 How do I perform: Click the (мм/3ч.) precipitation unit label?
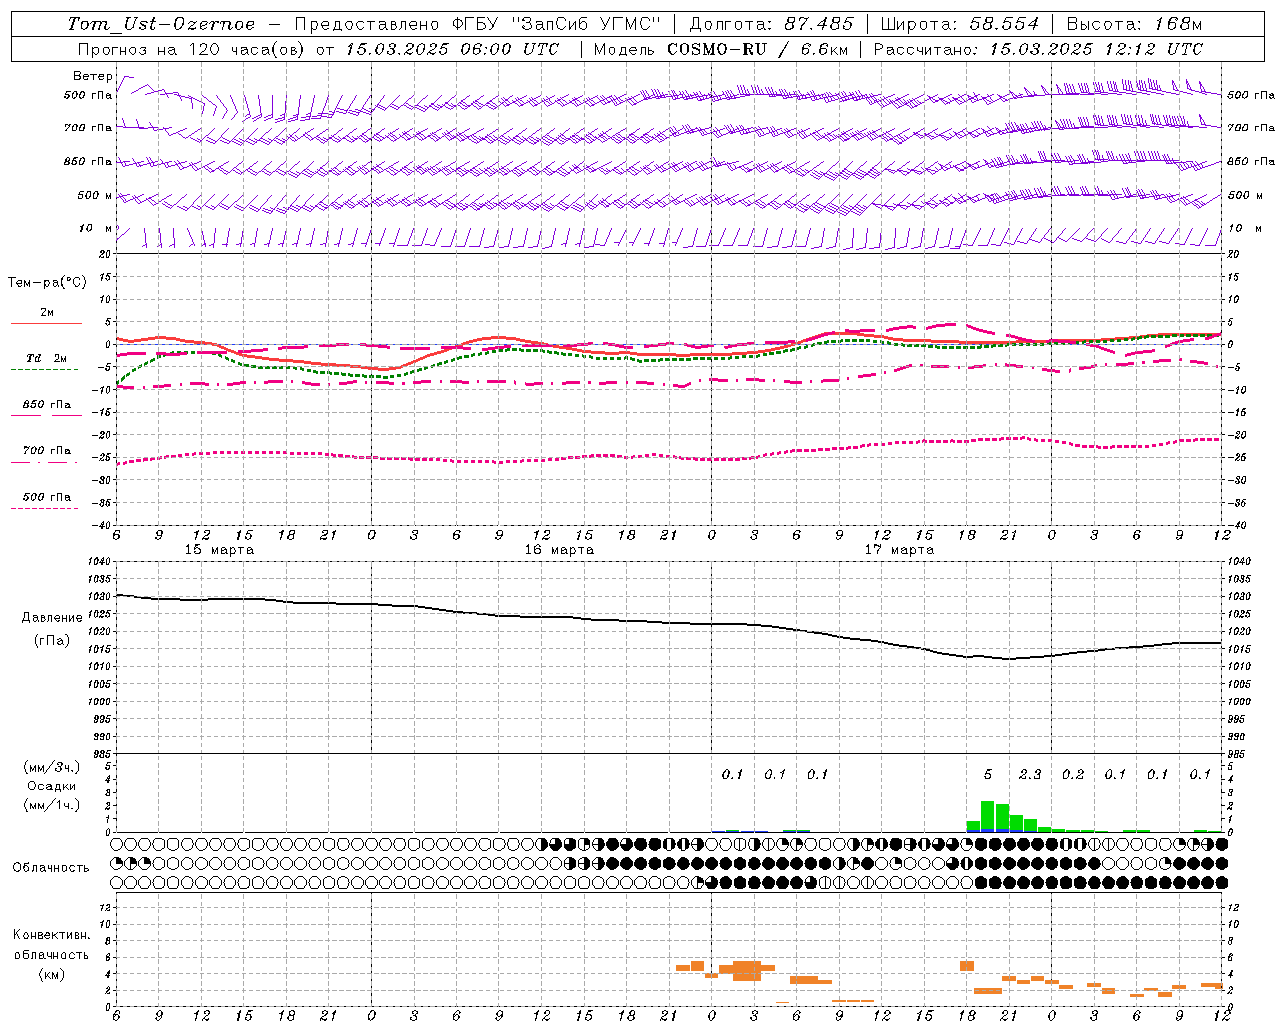coord(52,768)
